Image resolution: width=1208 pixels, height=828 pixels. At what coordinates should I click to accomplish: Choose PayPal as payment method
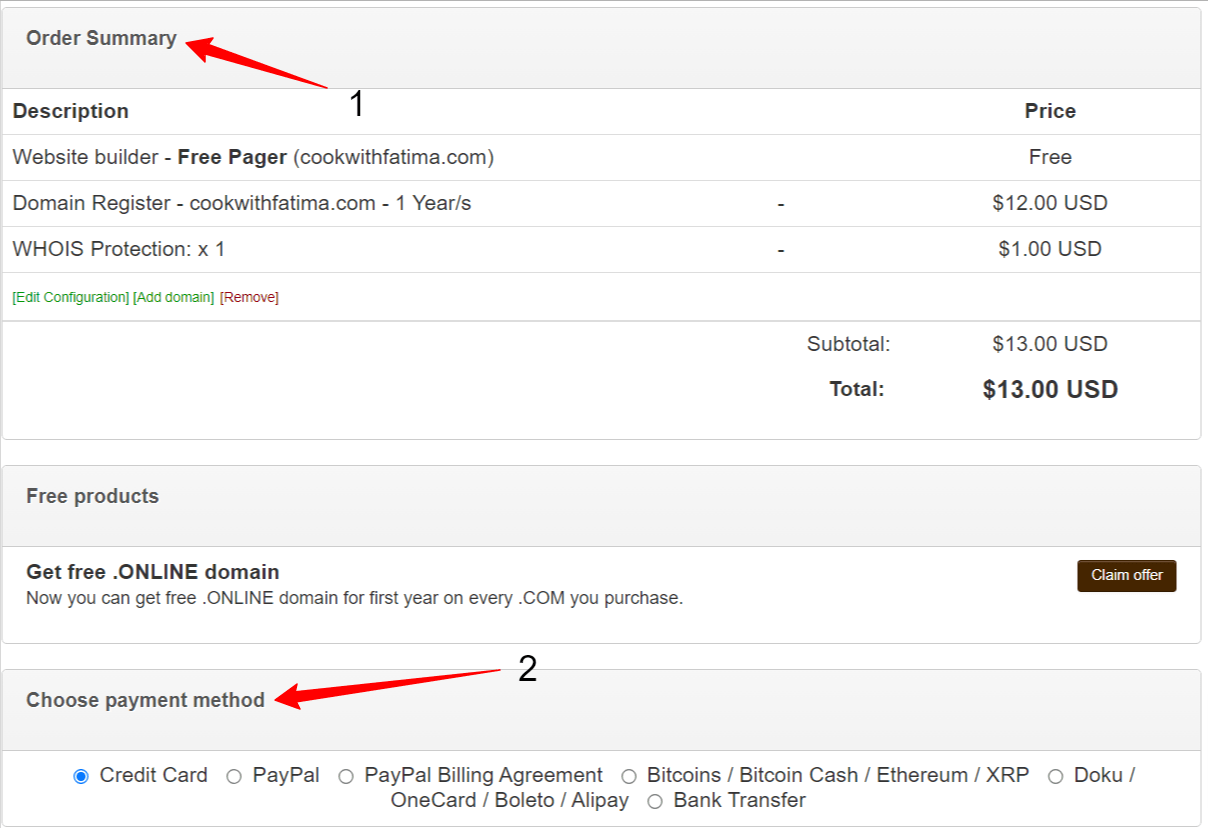tap(233, 775)
